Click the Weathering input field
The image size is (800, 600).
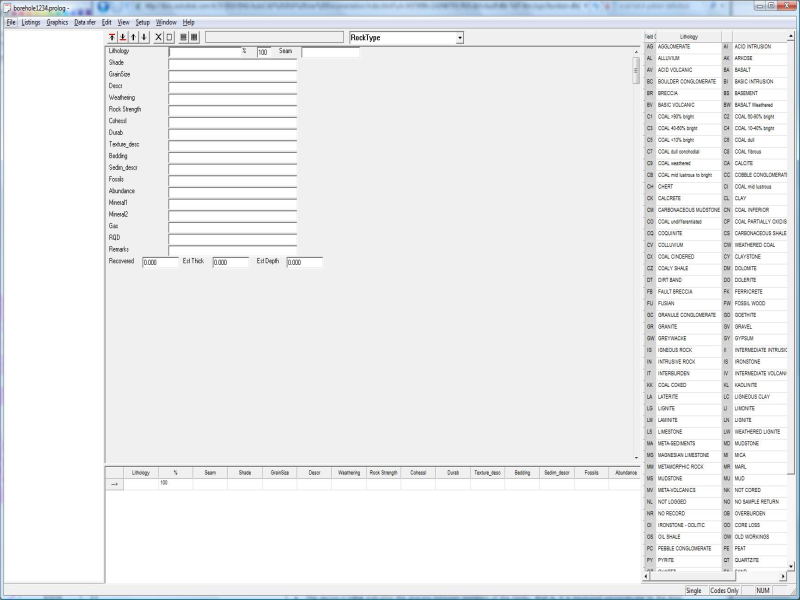pos(232,98)
